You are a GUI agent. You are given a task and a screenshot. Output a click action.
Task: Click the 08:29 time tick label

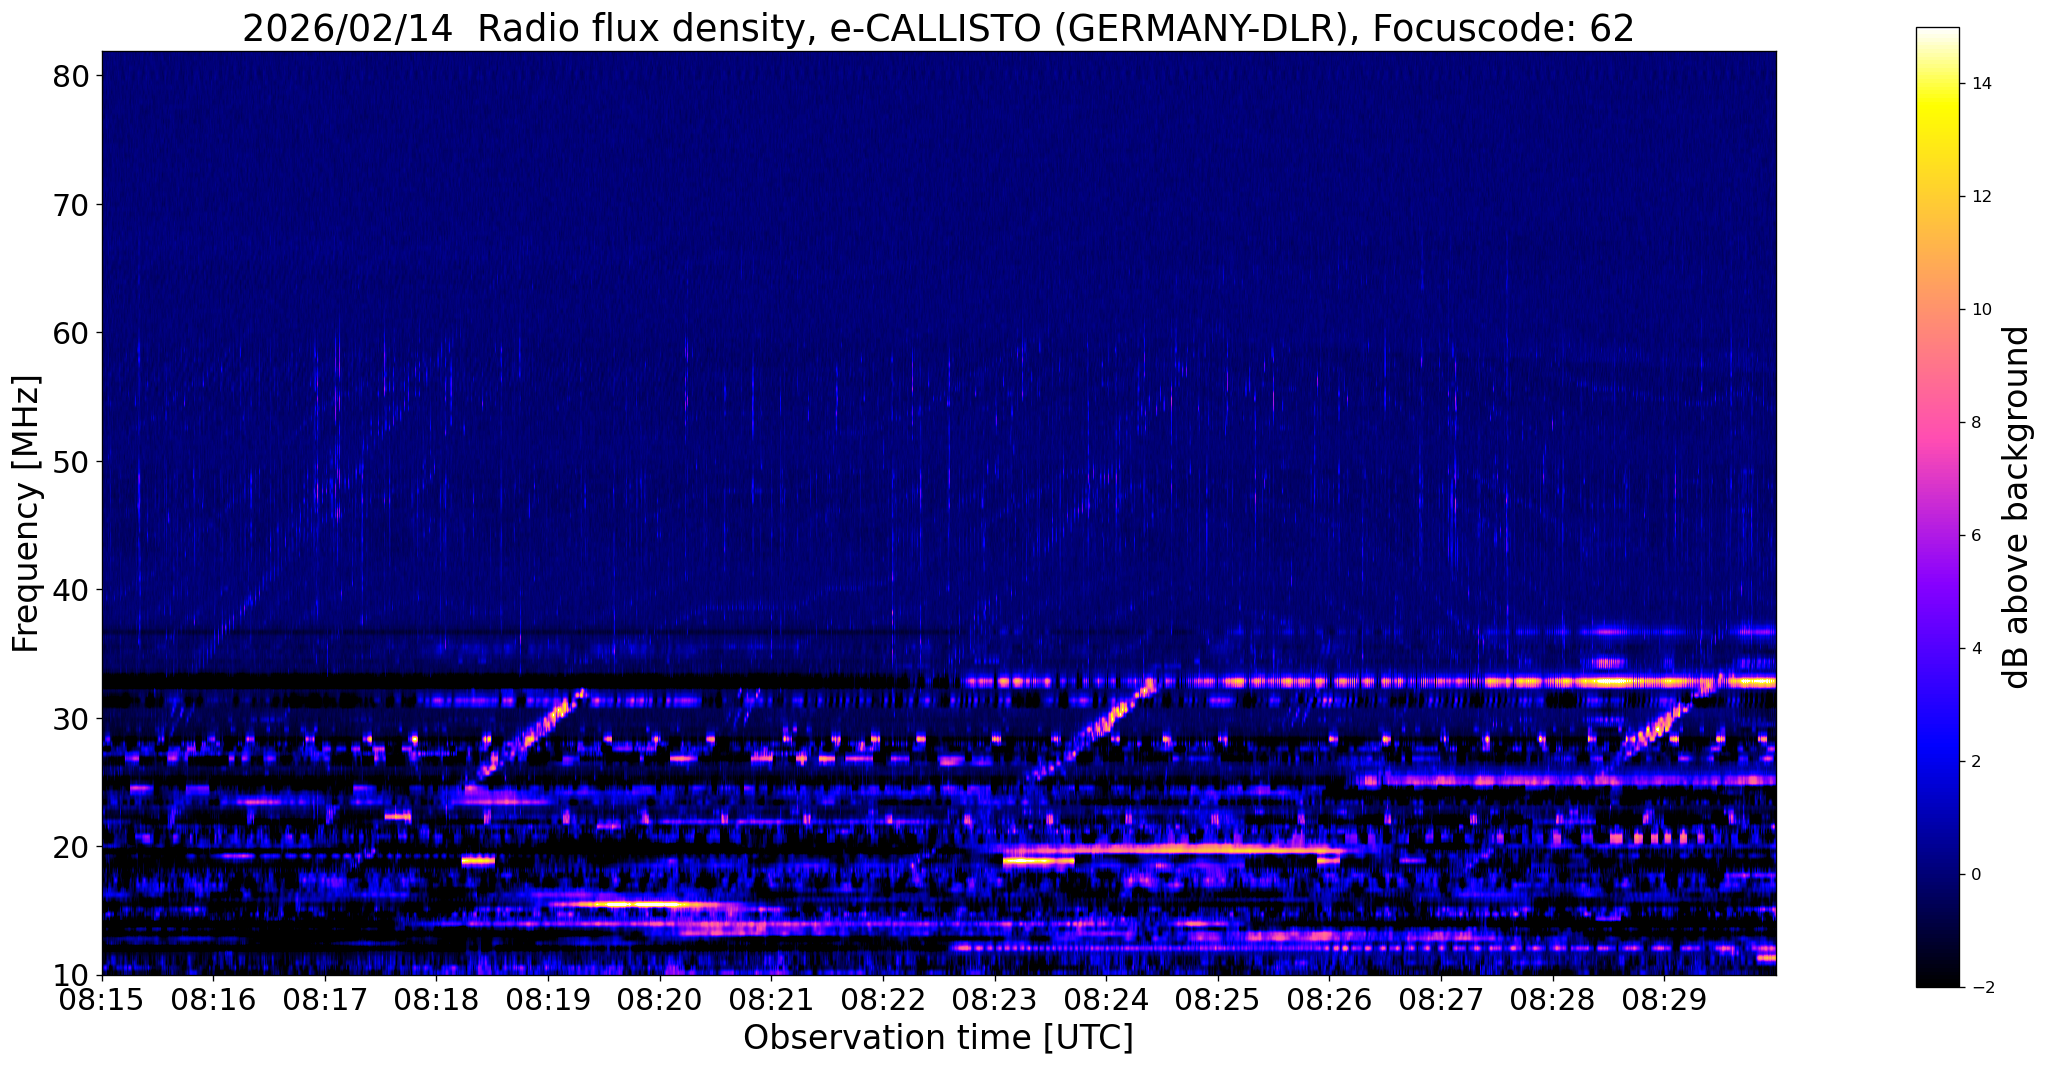(x=1664, y=999)
